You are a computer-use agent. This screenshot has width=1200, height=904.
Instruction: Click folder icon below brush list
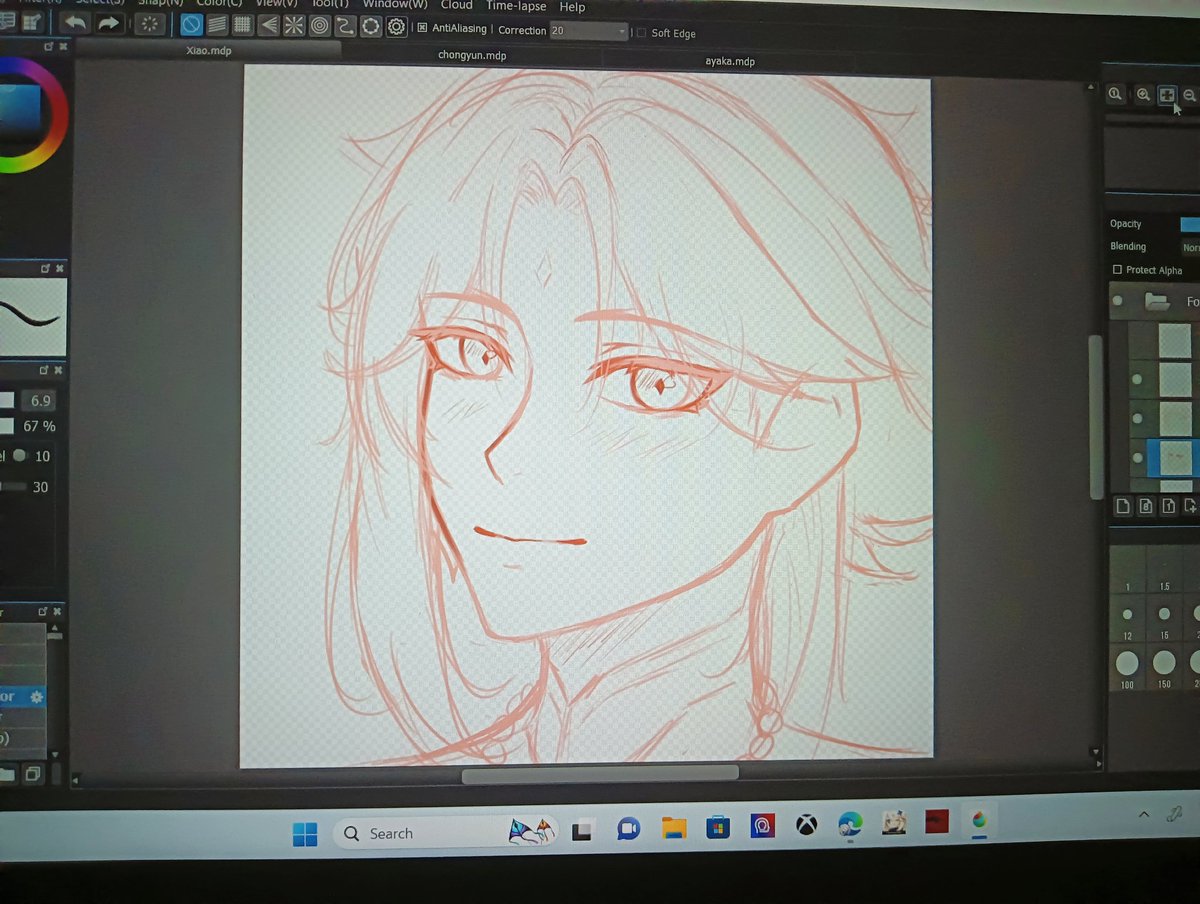click(7, 774)
